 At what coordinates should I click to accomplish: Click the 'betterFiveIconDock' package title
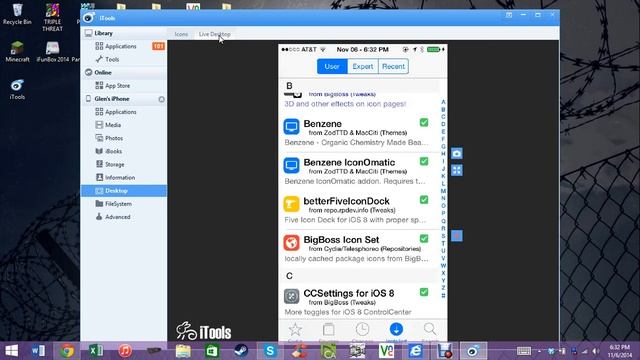[346, 201]
